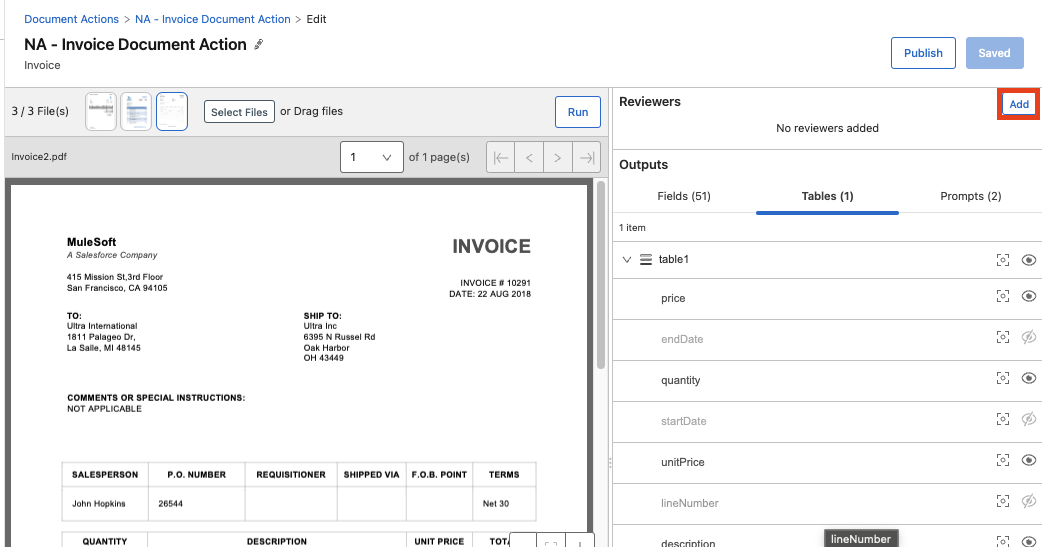The image size is (1042, 547).
Task: Select the startDate field row
Action: tap(827, 421)
